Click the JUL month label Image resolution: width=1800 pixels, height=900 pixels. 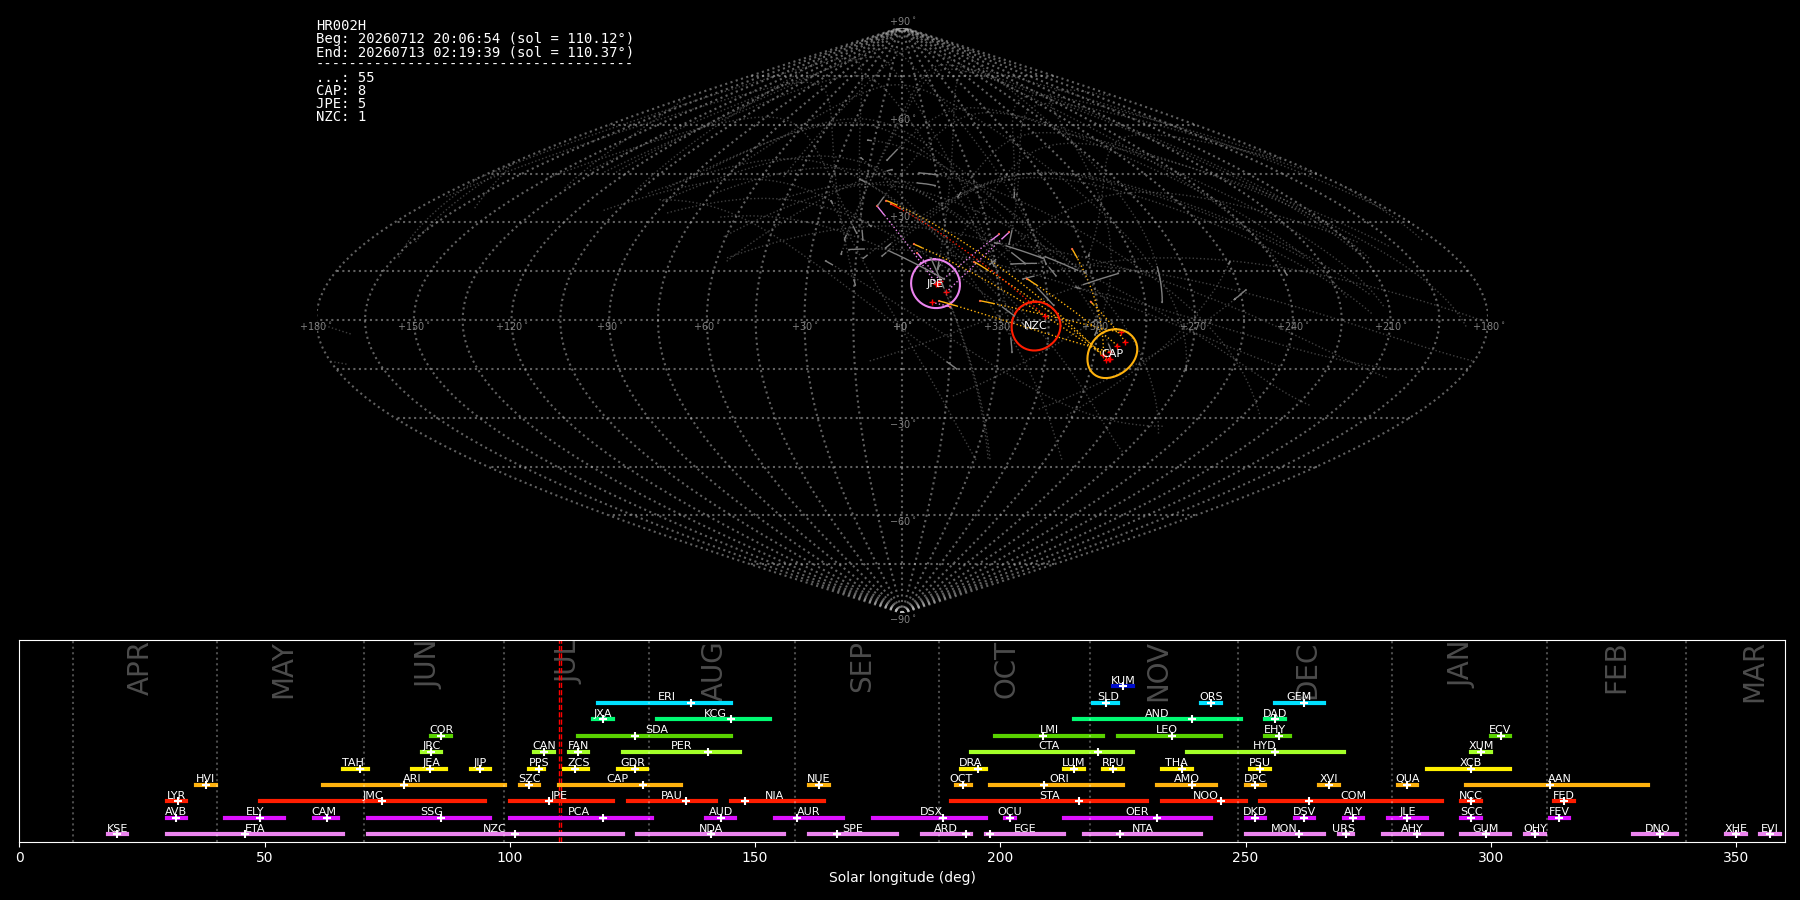click(x=566, y=662)
